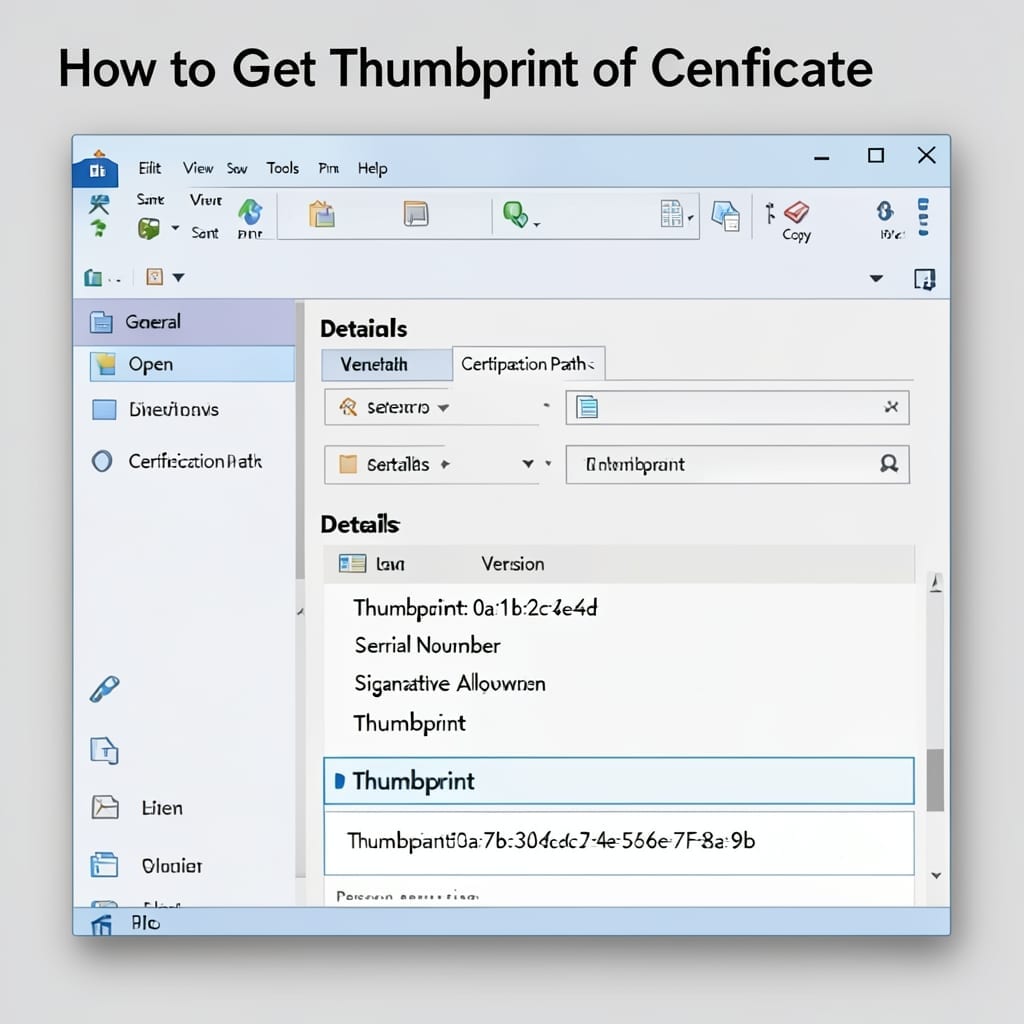The image size is (1024, 1024).
Task: Select Oloaier in the sidebar
Action: click(172, 866)
